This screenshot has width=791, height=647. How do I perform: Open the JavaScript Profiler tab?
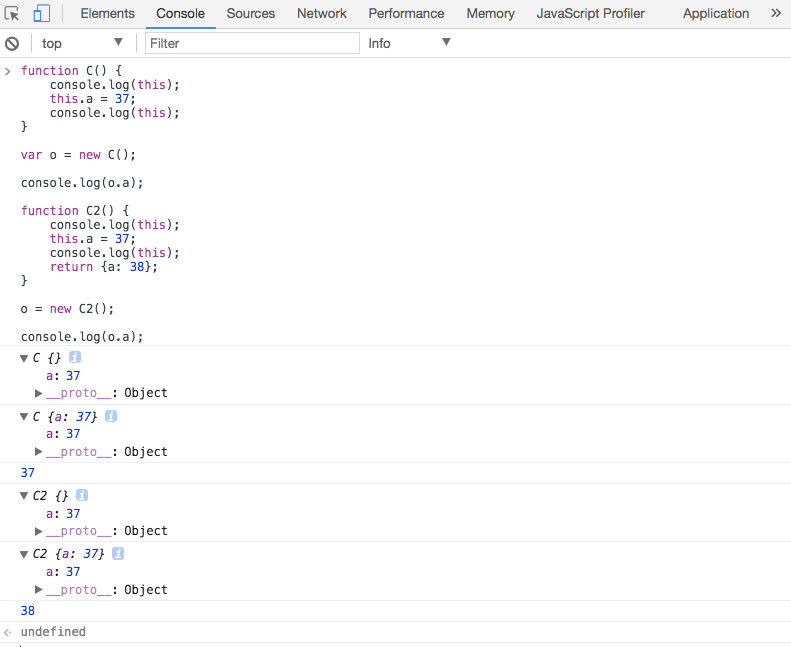(x=590, y=14)
